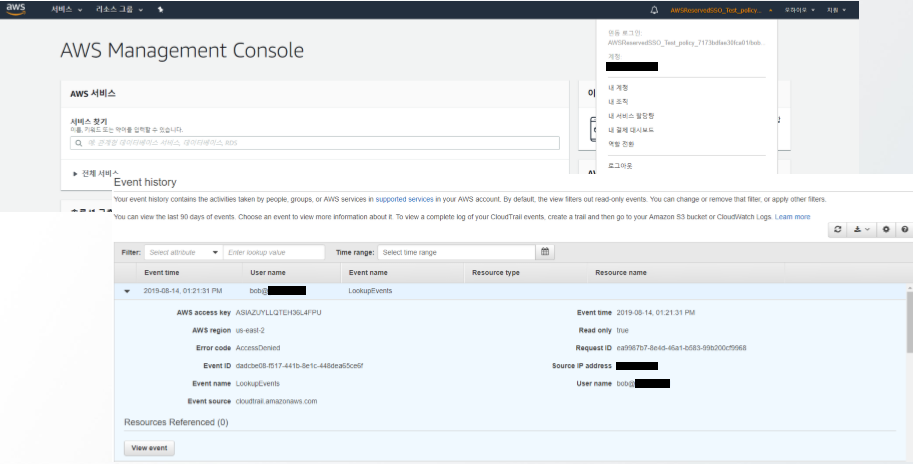Open the download events dropdown button

click(x=861, y=229)
